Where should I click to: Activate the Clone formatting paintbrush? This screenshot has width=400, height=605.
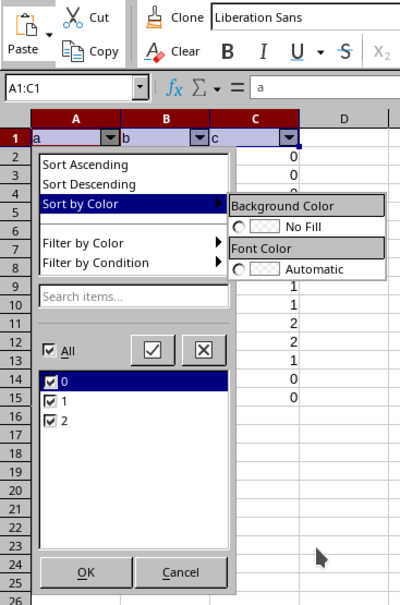click(x=154, y=17)
